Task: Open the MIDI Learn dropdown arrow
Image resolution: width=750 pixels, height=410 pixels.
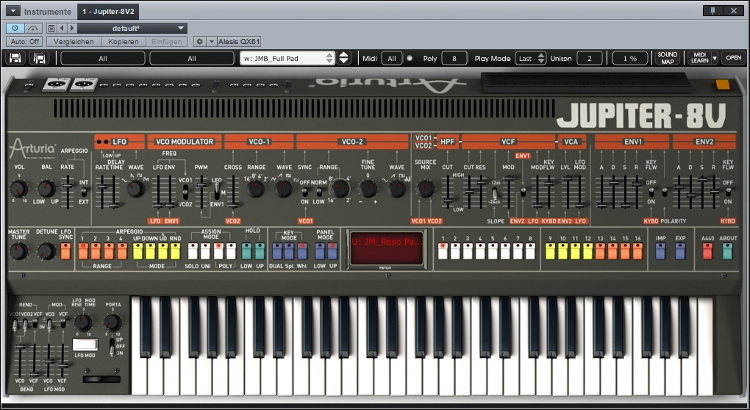Action: coord(715,58)
